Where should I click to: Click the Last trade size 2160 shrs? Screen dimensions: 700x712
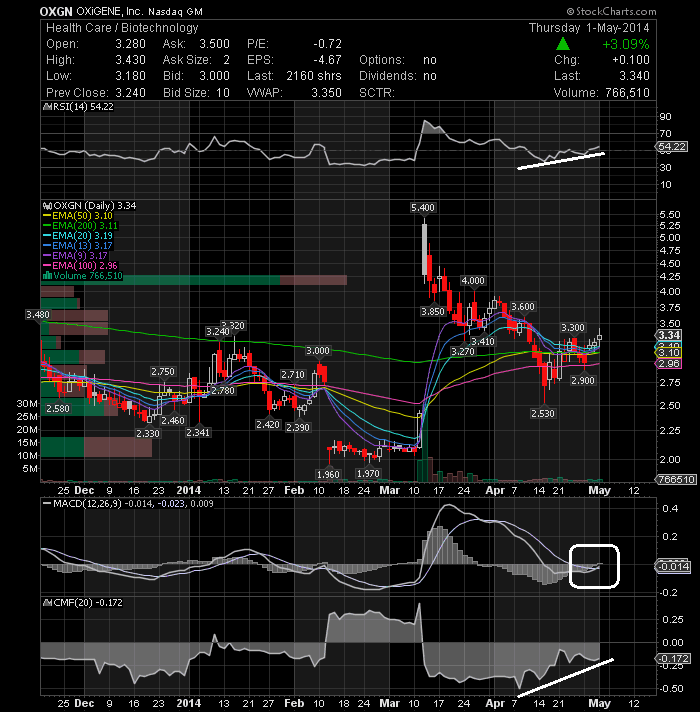pos(314,76)
